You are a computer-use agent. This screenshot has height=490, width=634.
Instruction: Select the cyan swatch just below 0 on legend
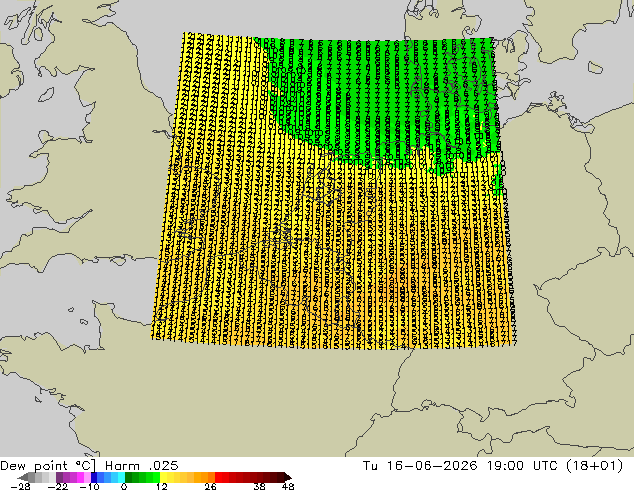coord(121,477)
